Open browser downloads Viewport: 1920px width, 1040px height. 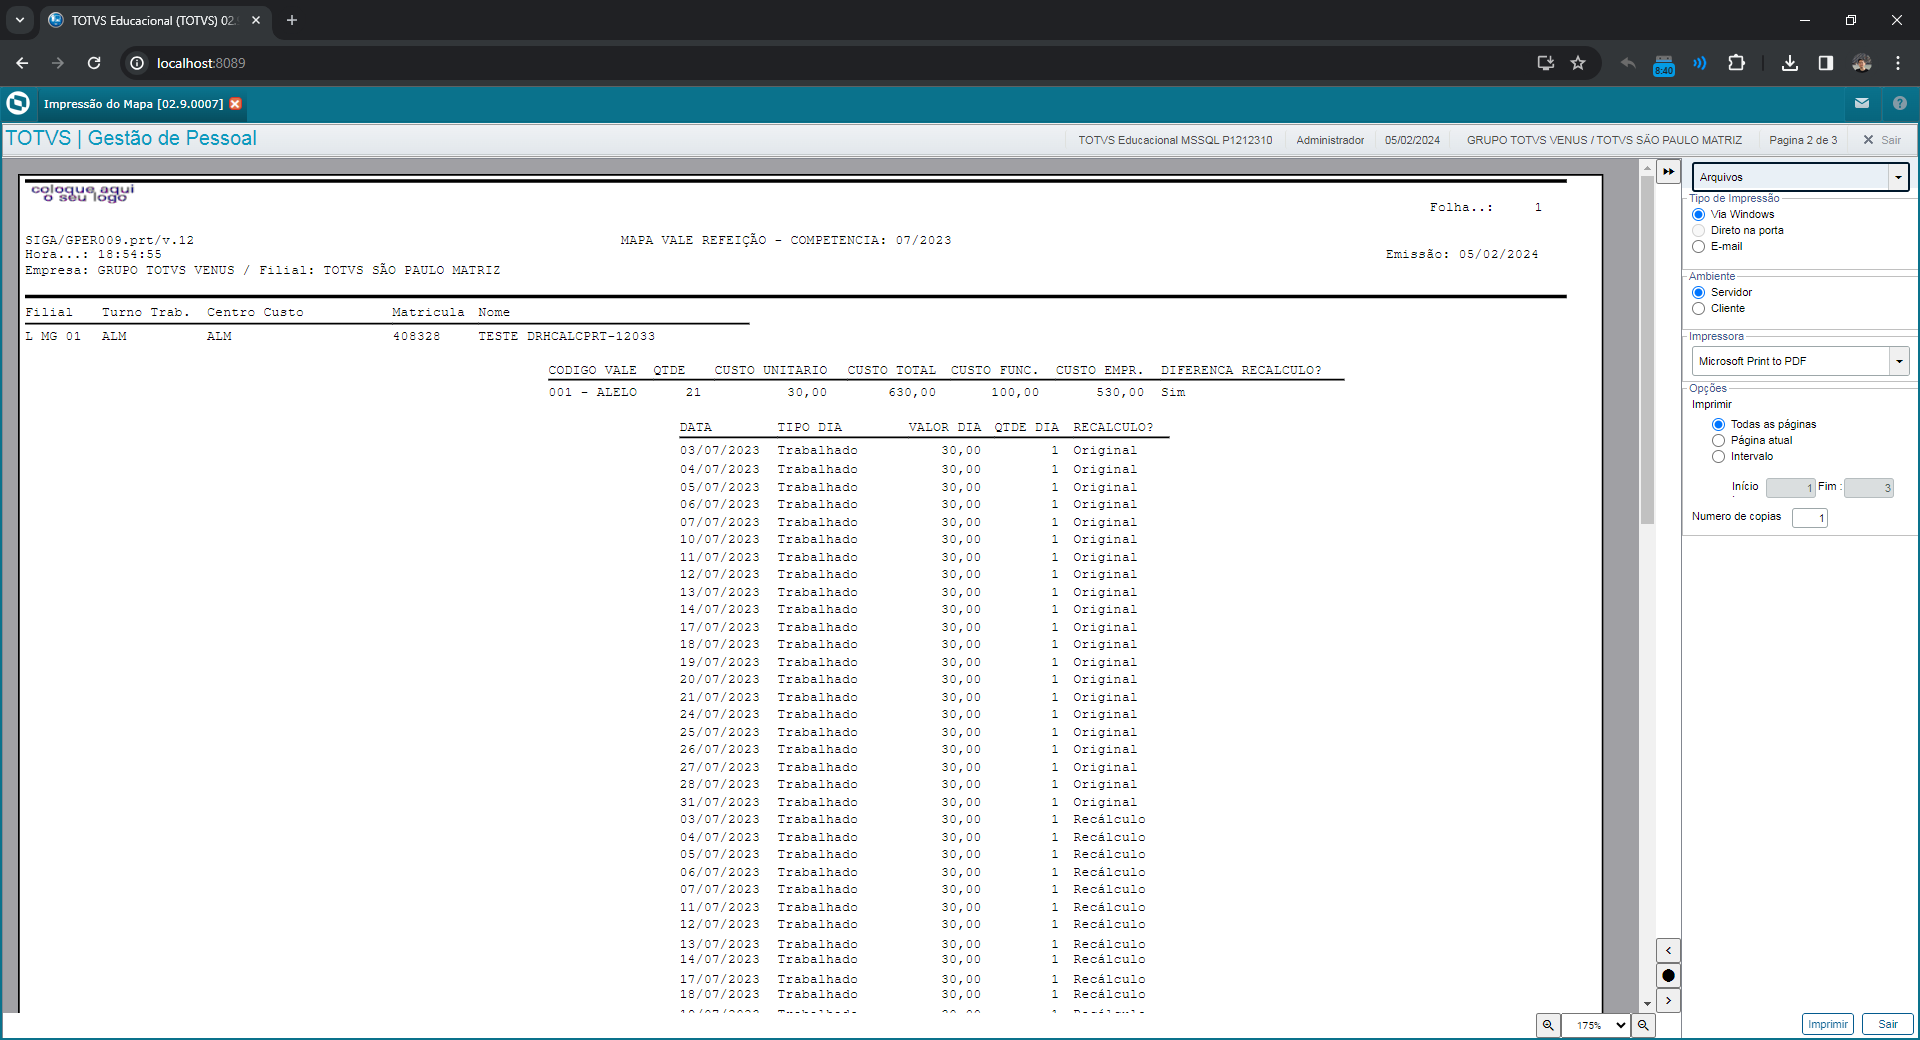click(1790, 63)
